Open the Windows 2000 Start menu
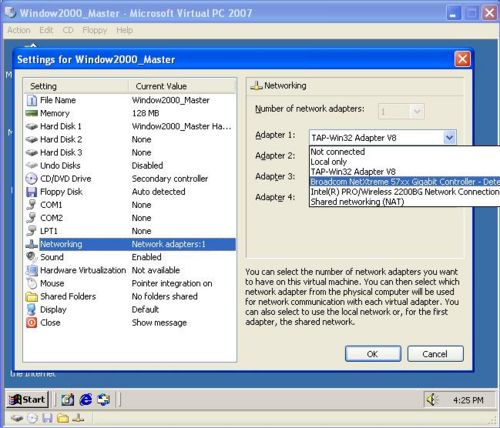This screenshot has height=428, width=500. 27,399
